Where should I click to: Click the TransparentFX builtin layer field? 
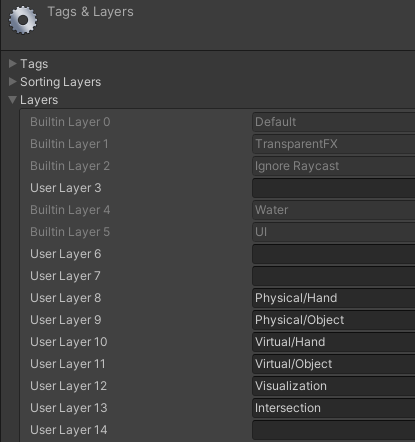pos(333,144)
